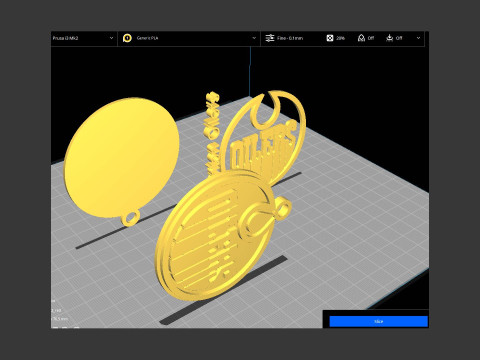Open the Prusa i3 Mk2 printer selector
Image resolution: width=480 pixels, height=360 pixels.
(x=84, y=38)
